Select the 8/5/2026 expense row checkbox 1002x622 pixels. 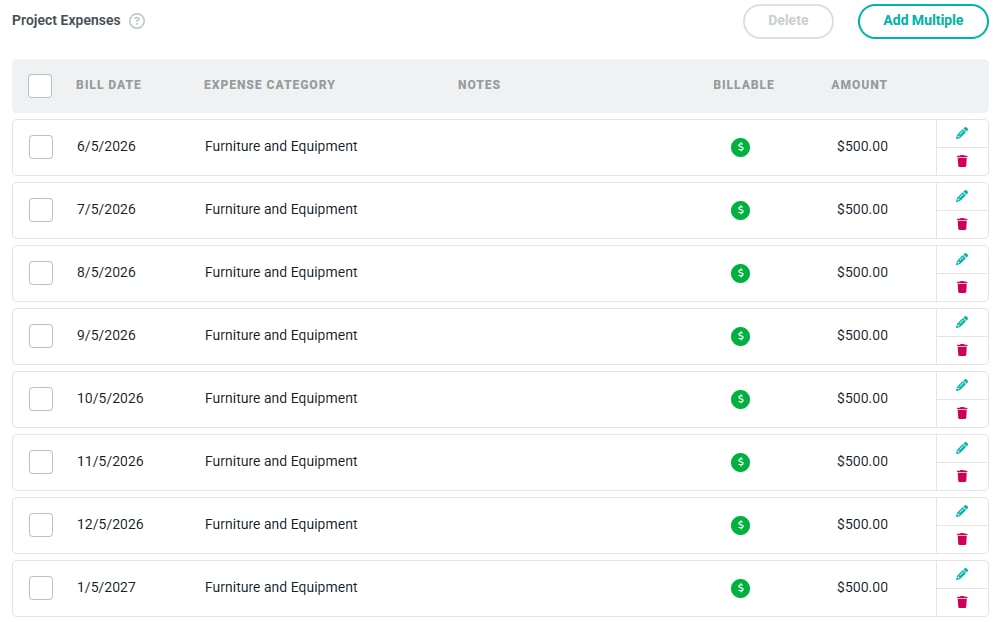(x=41, y=273)
